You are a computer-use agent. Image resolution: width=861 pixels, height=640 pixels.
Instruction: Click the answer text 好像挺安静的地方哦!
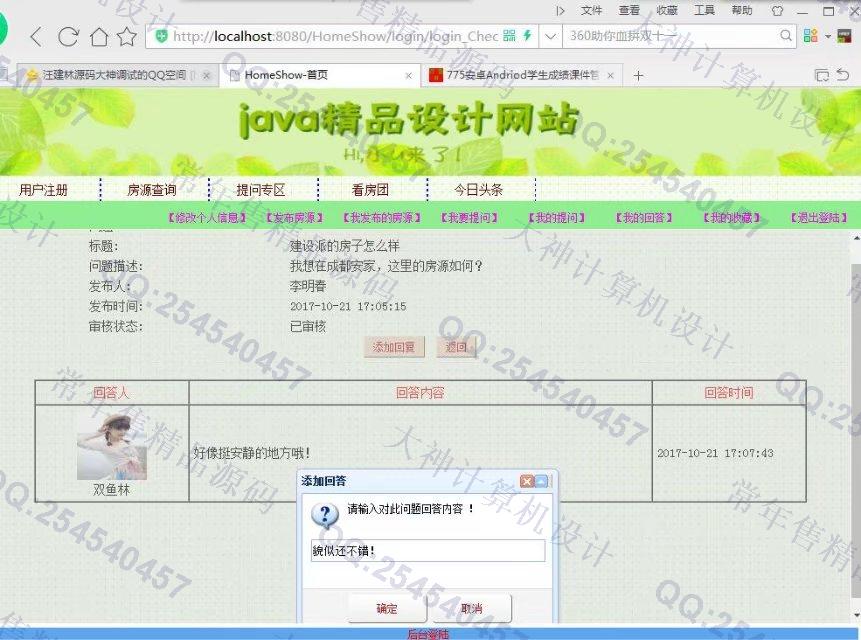point(252,453)
